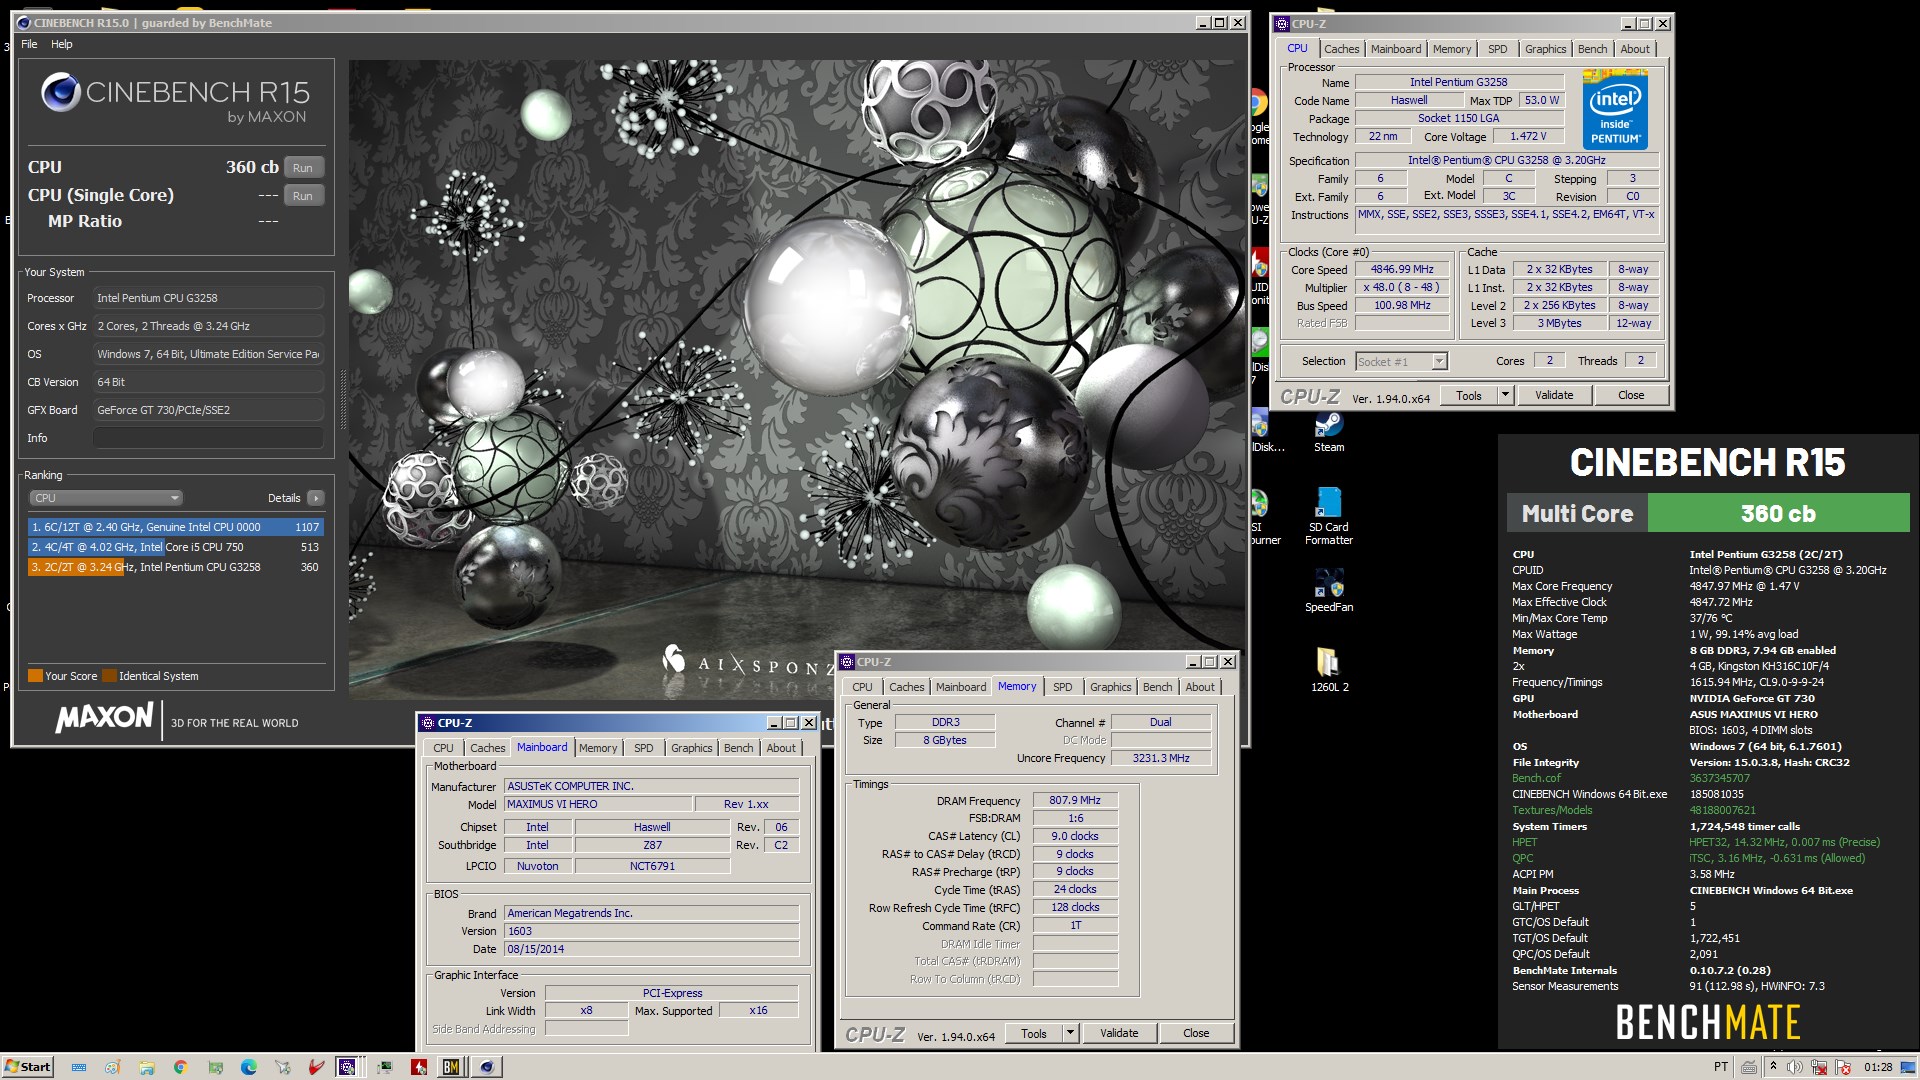This screenshot has height=1080, width=1920.
Task: Click the Your Score orange legend swatch
Action: coord(35,676)
